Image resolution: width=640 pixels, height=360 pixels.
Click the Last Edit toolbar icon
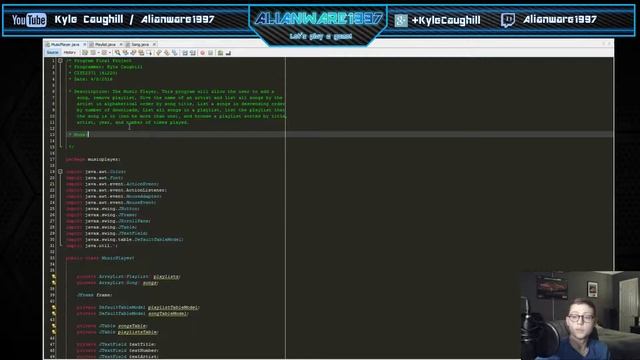coord(85,53)
